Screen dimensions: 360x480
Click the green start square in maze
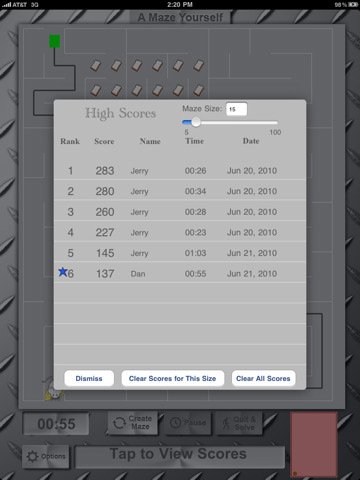55,41
